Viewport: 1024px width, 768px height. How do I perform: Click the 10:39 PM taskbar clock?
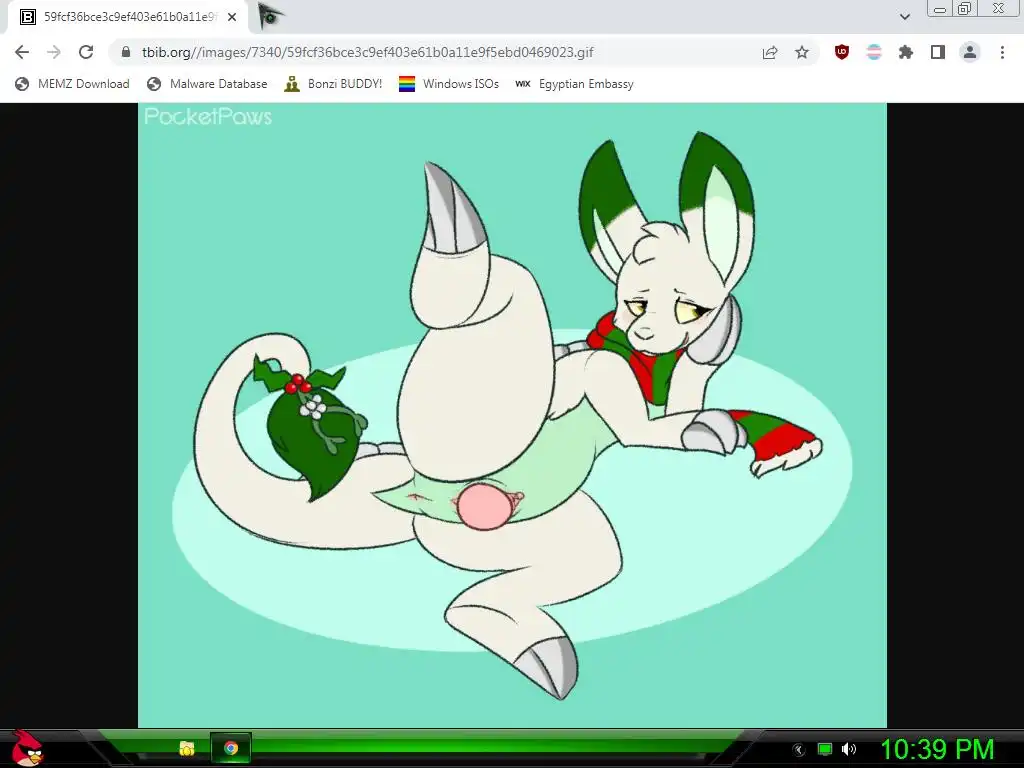pos(938,749)
